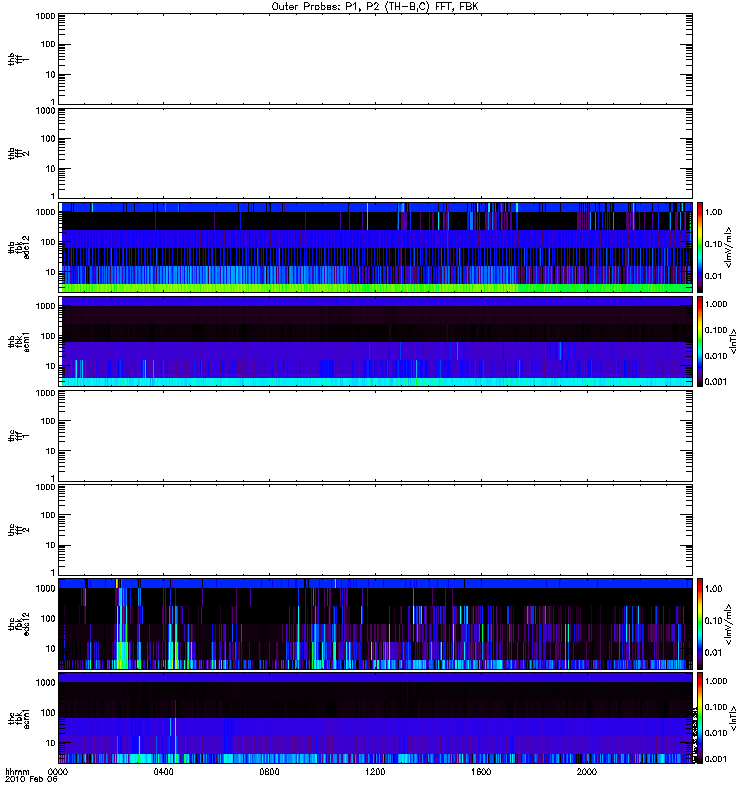Click the '100' y-tick of the thb fff 2 panel

(x=48, y=139)
